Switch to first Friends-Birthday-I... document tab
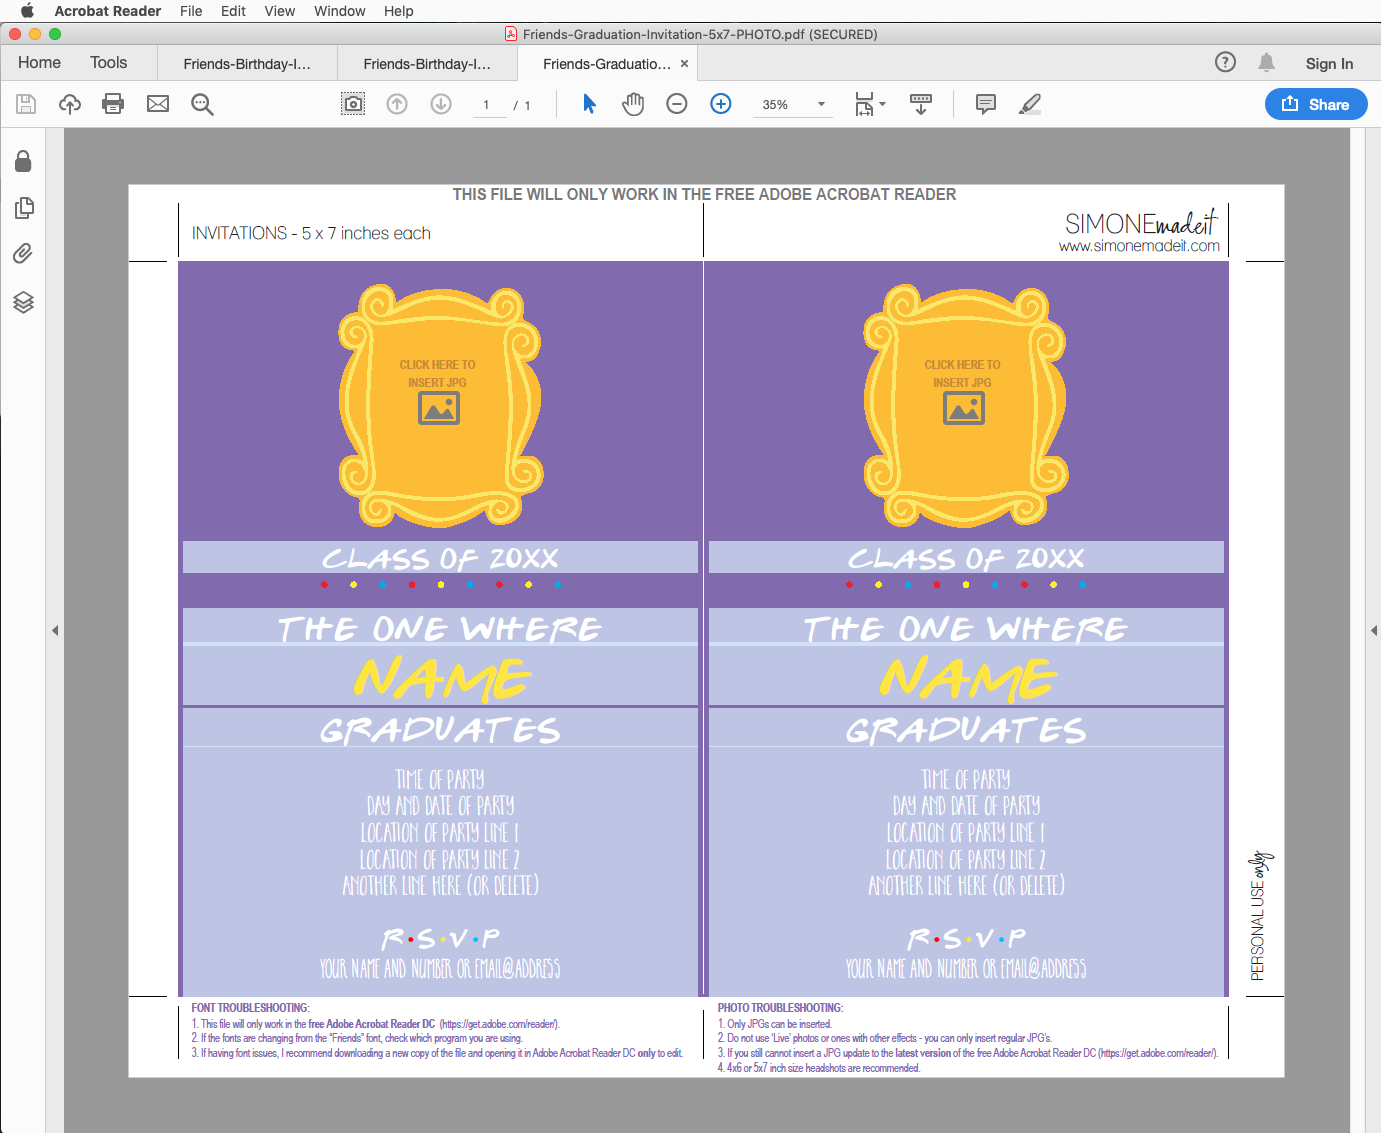Viewport: 1381px width, 1133px height. click(x=247, y=64)
